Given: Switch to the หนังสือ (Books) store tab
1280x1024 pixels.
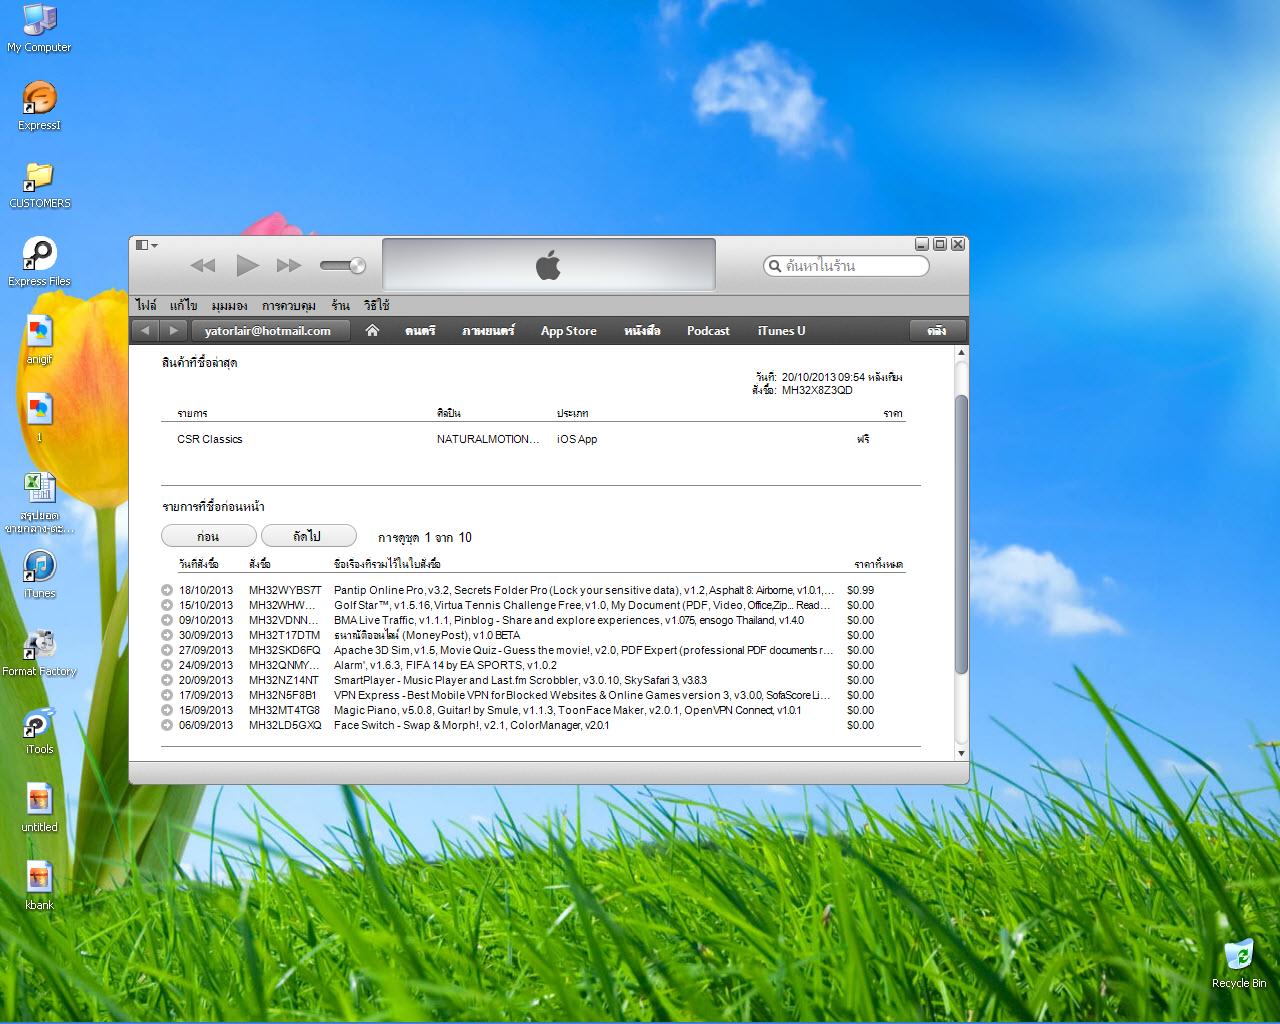Looking at the screenshot, I should [642, 331].
